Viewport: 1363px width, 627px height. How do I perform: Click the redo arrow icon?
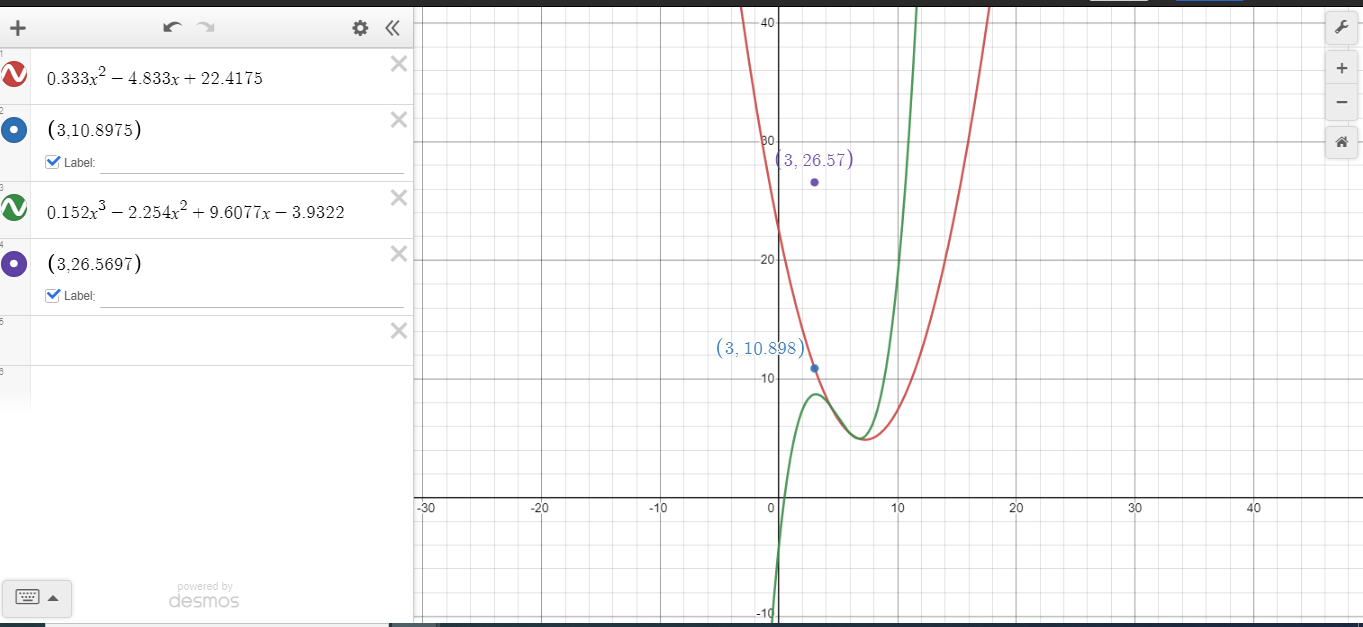(206, 28)
